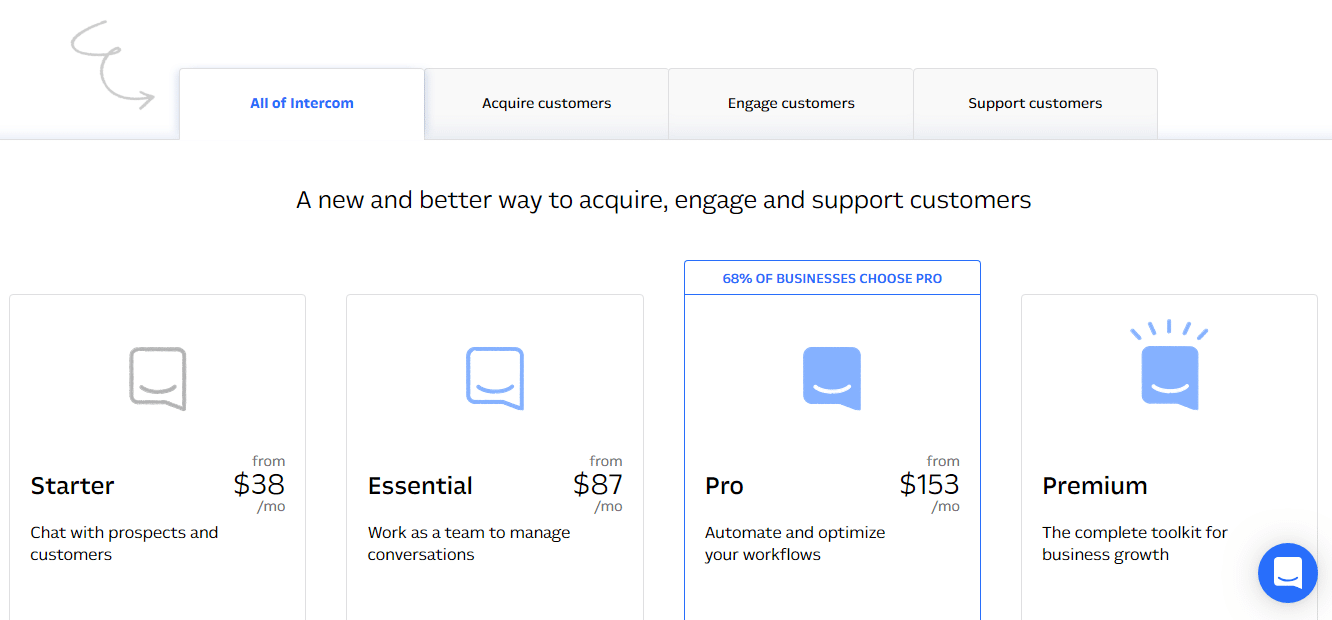Click the $153 per month Pro price
Image resolution: width=1332 pixels, height=620 pixels.
click(929, 485)
